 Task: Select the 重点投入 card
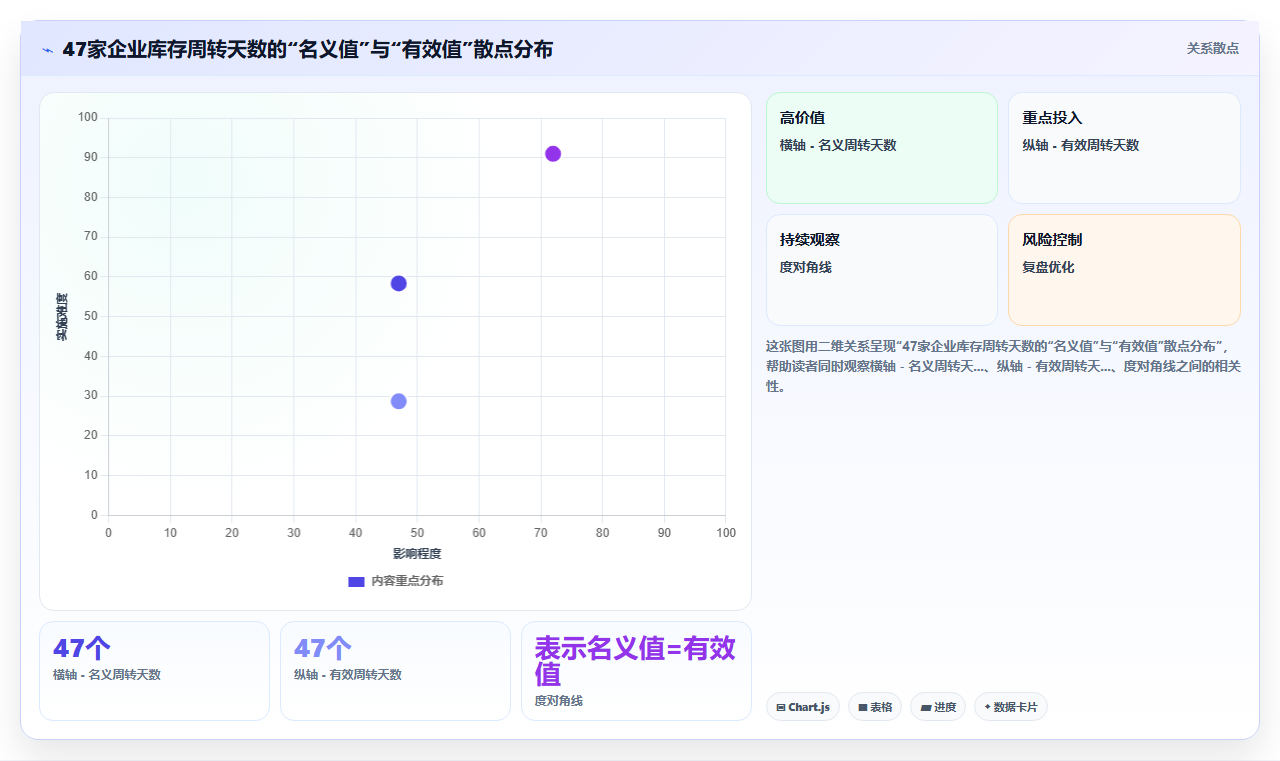pos(1124,148)
